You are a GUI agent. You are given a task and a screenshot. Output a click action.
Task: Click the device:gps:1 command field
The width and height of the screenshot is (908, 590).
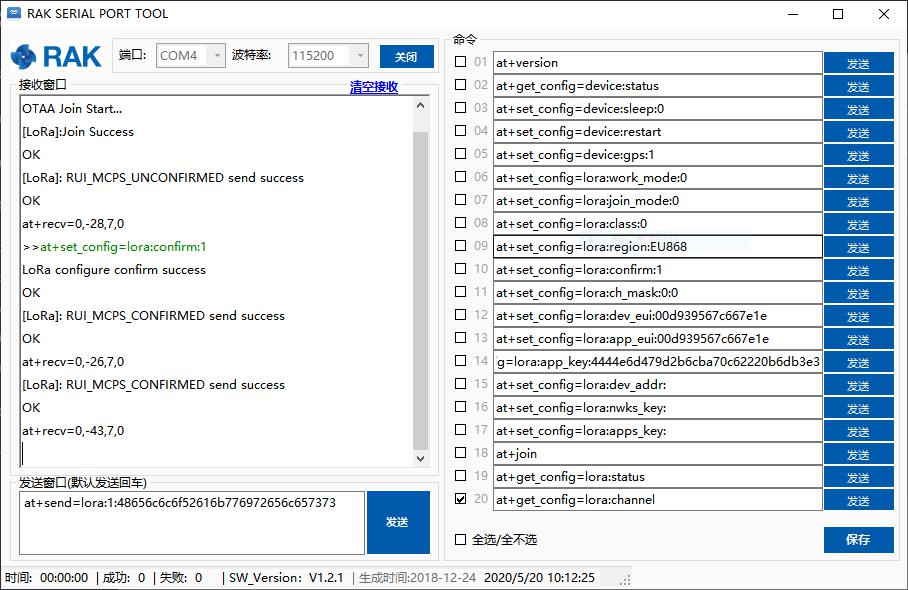click(658, 155)
